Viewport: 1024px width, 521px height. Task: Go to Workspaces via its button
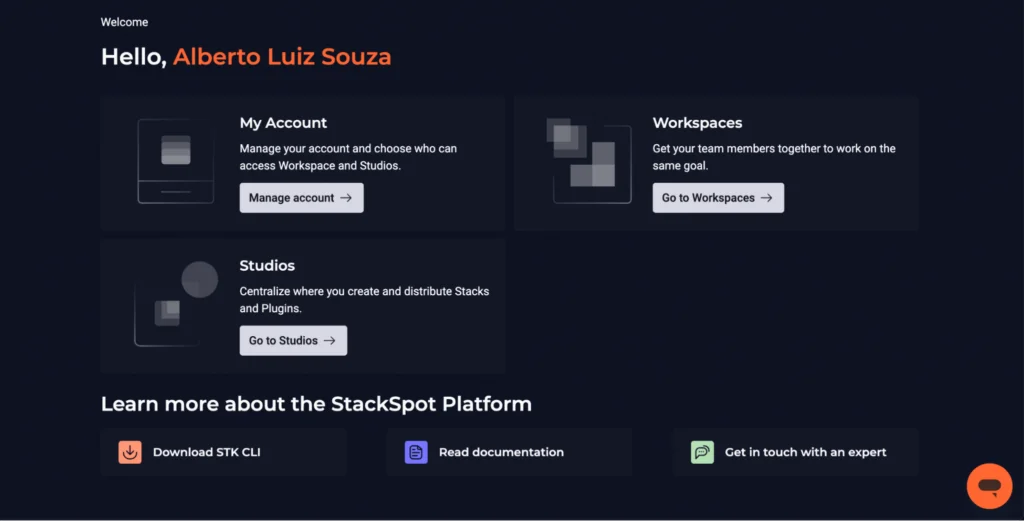[718, 198]
